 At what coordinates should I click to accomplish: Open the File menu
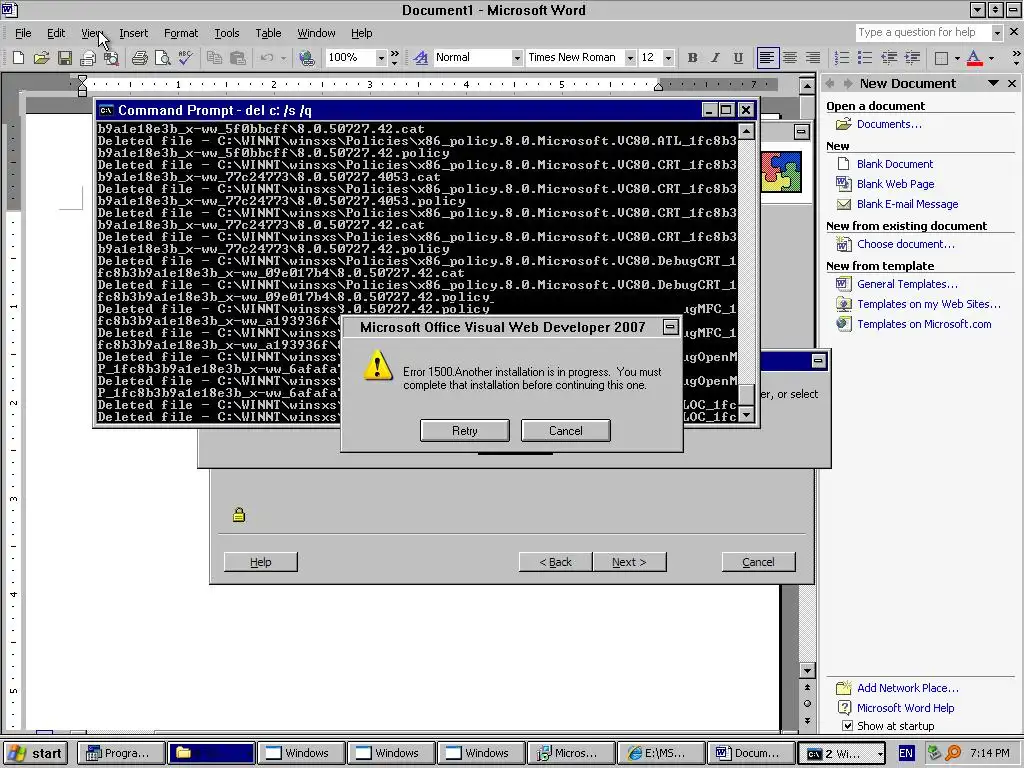click(x=23, y=33)
